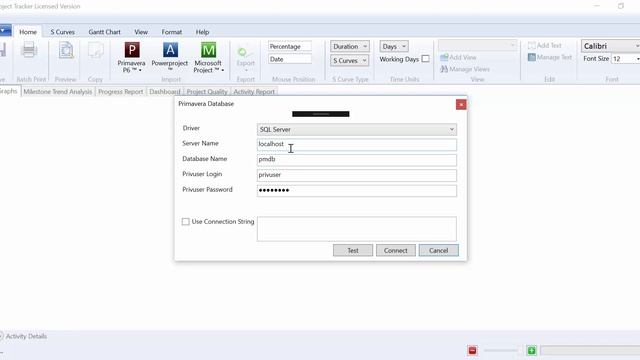
Task: Click the Privuser Login field
Action: (357, 175)
